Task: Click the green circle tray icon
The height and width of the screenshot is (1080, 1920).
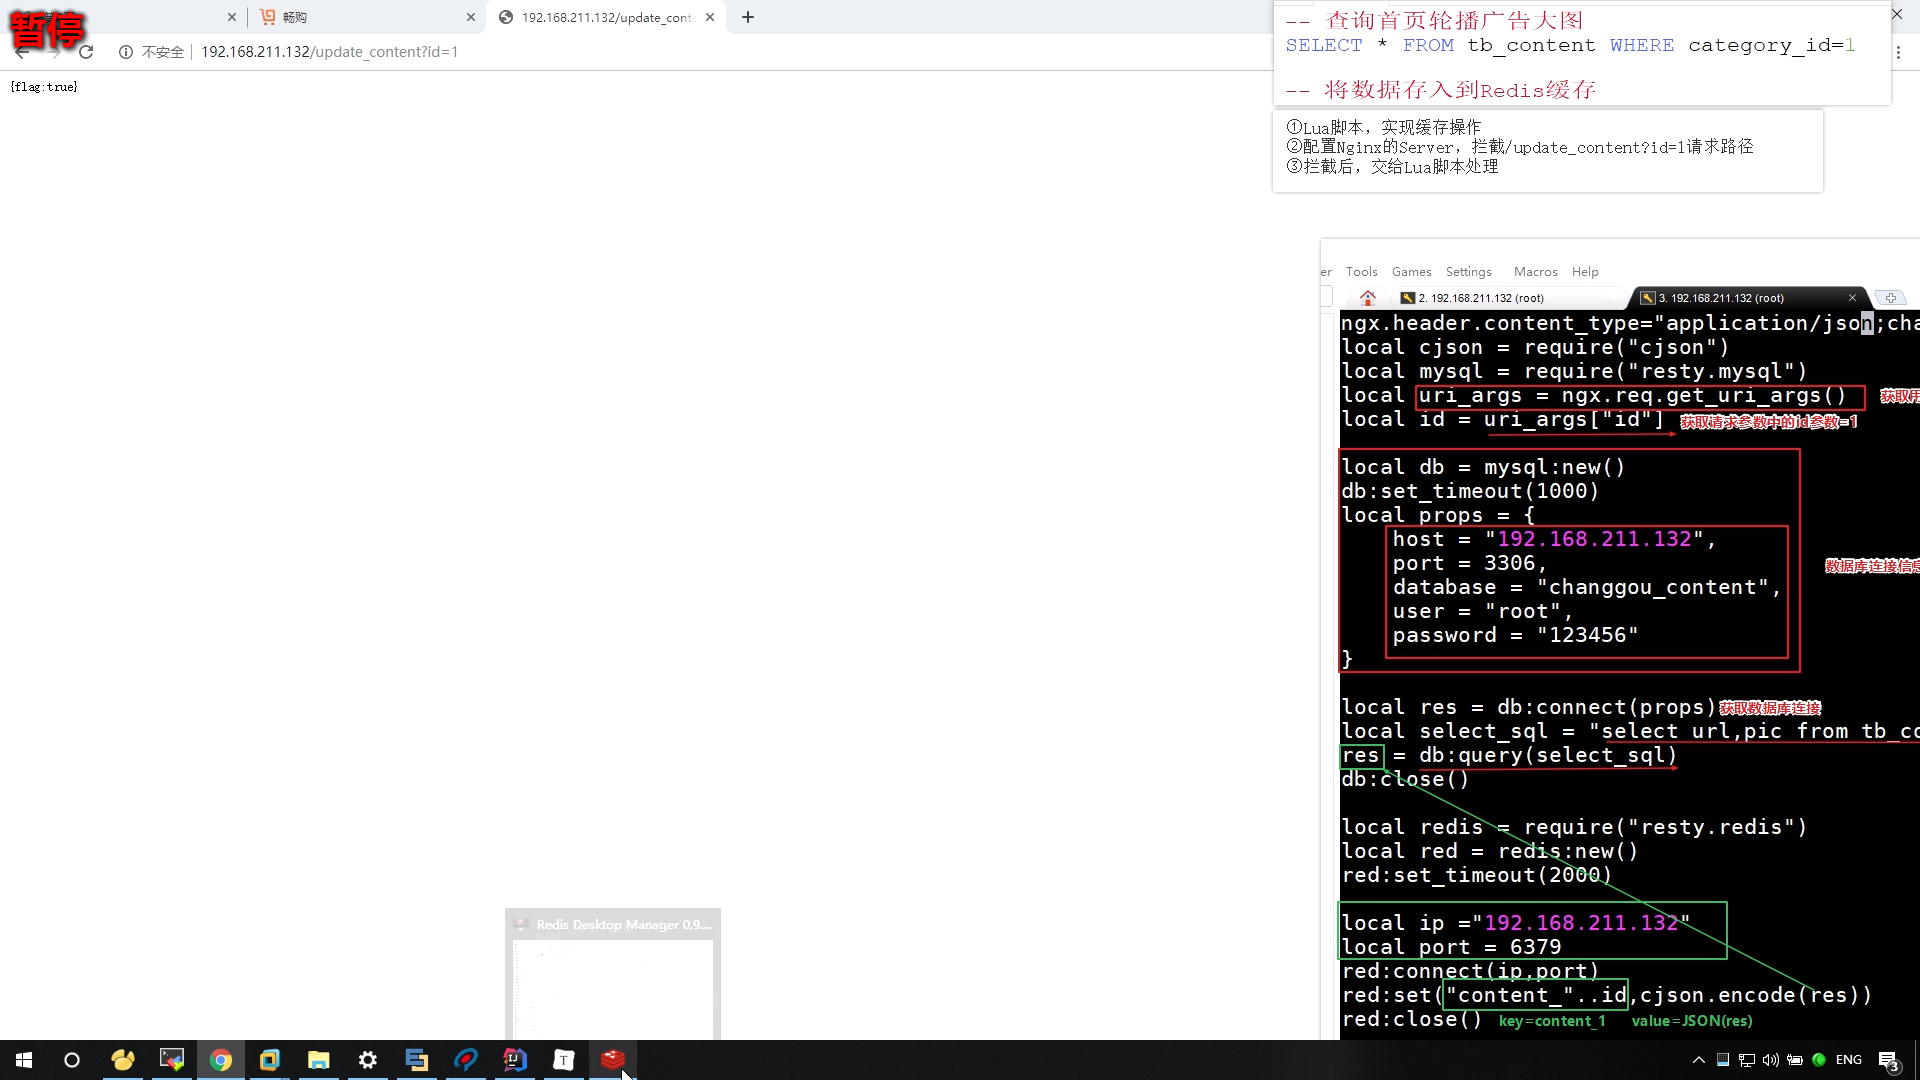Action: coord(1819,1060)
